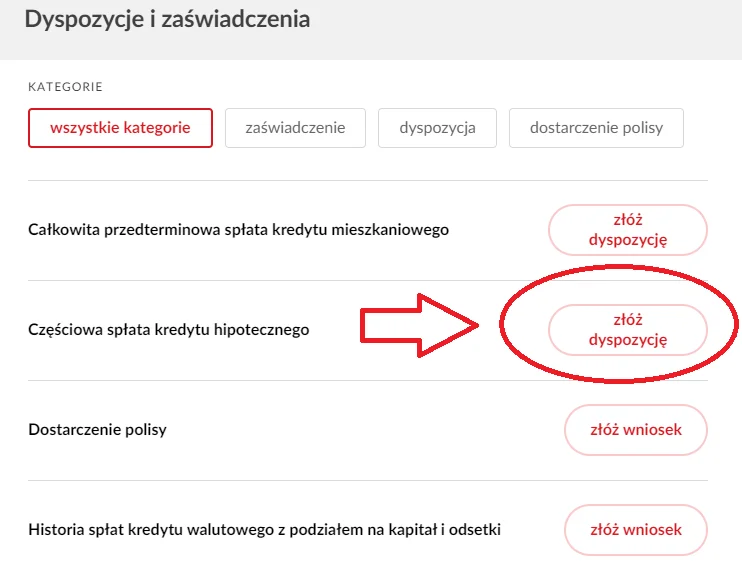Click the 'KATEGORIE' section label
742x567 pixels.
pyautogui.click(x=65, y=87)
